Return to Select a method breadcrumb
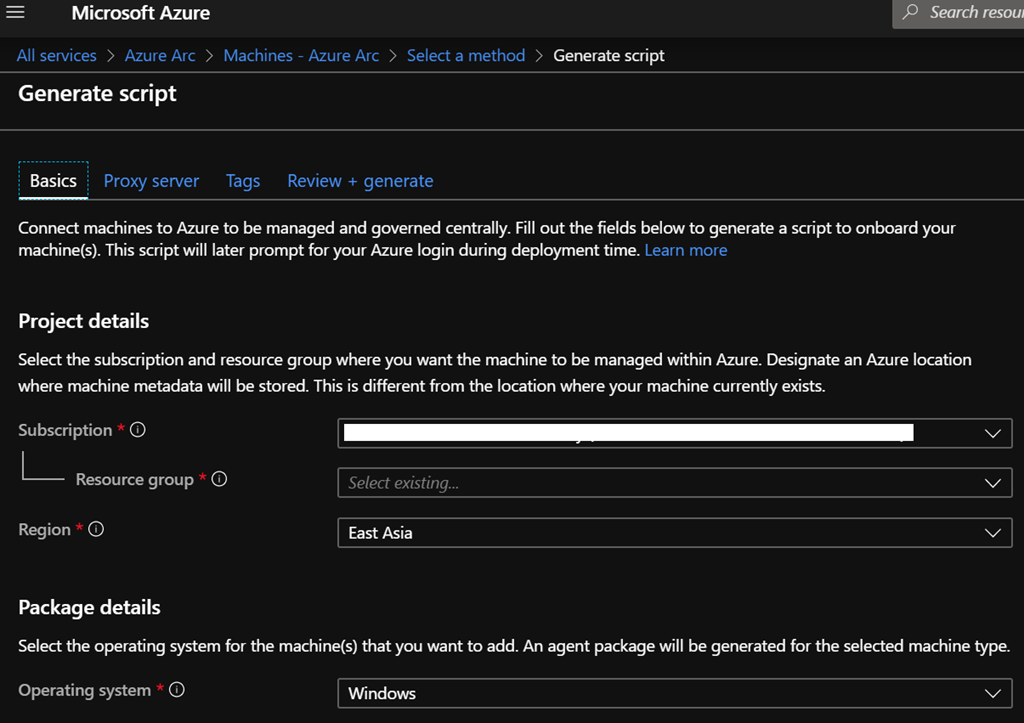This screenshot has width=1024, height=723. coord(465,56)
